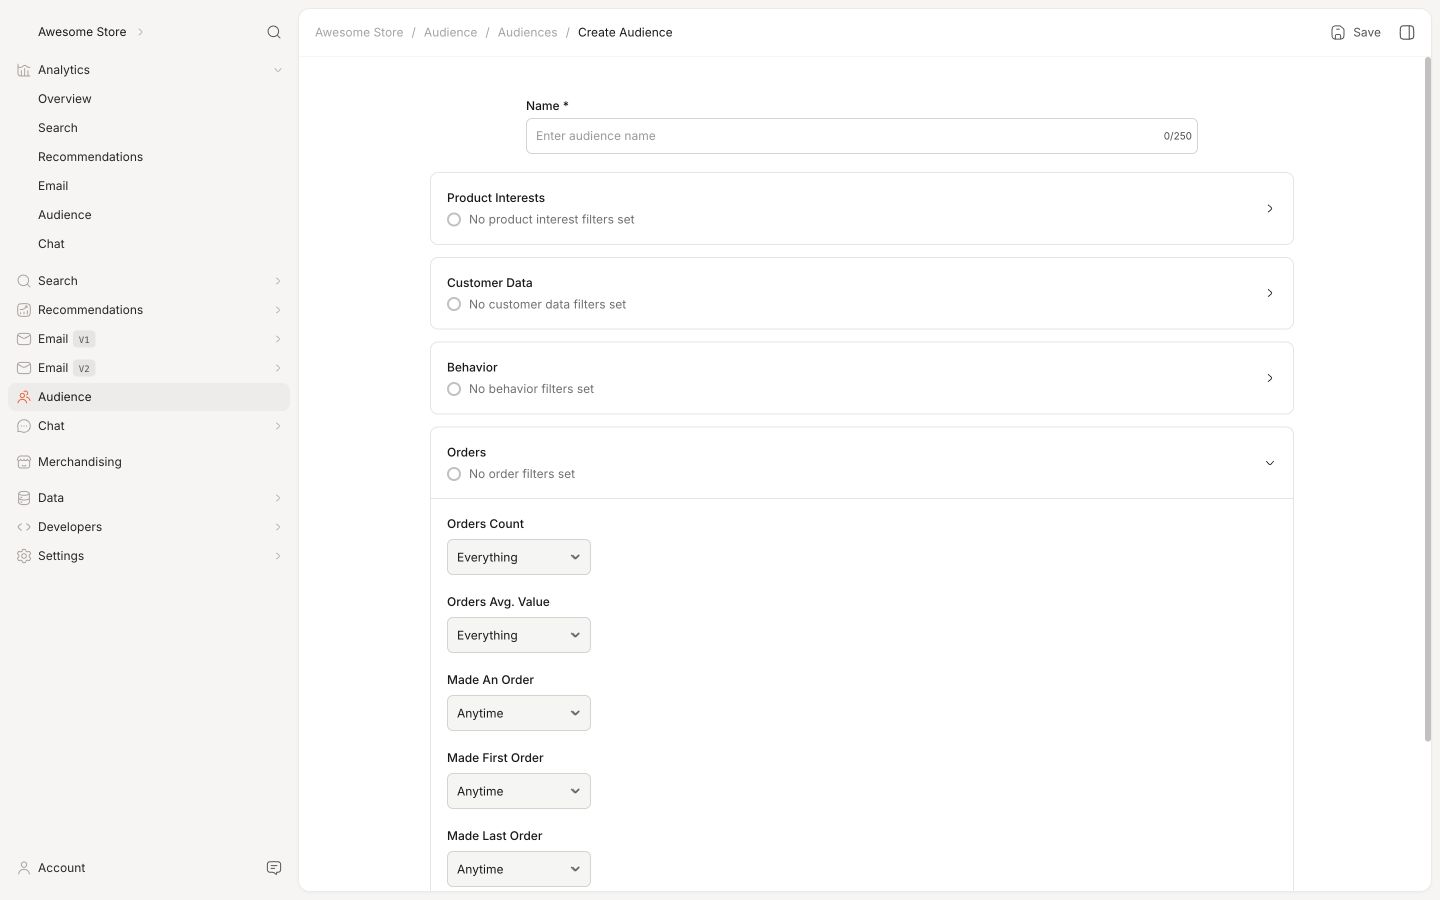This screenshot has height=900, width=1440.
Task: Click the Search section magnifier icon
Action: click(x=24, y=281)
